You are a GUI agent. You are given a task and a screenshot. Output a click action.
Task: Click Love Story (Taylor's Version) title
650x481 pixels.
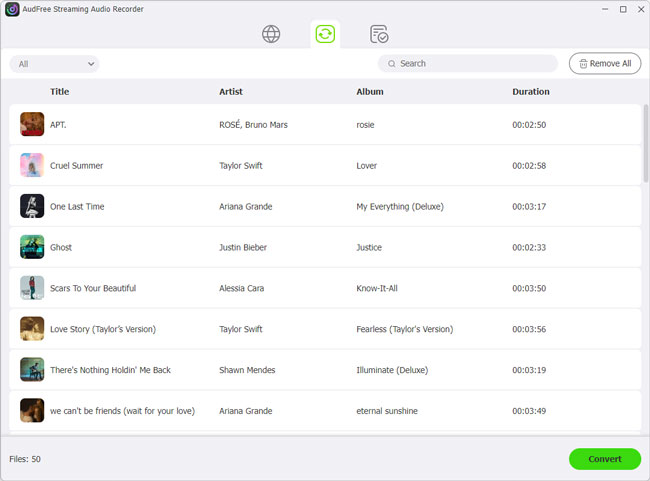(103, 329)
